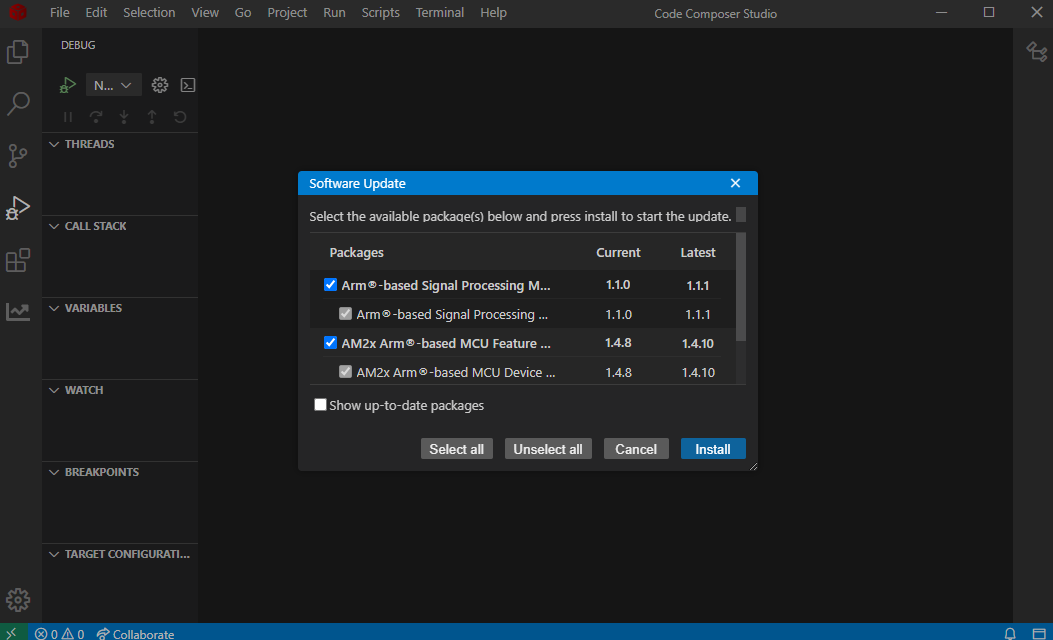Uncheck AM2x Arm-based MCU Feature package

pyautogui.click(x=330, y=342)
